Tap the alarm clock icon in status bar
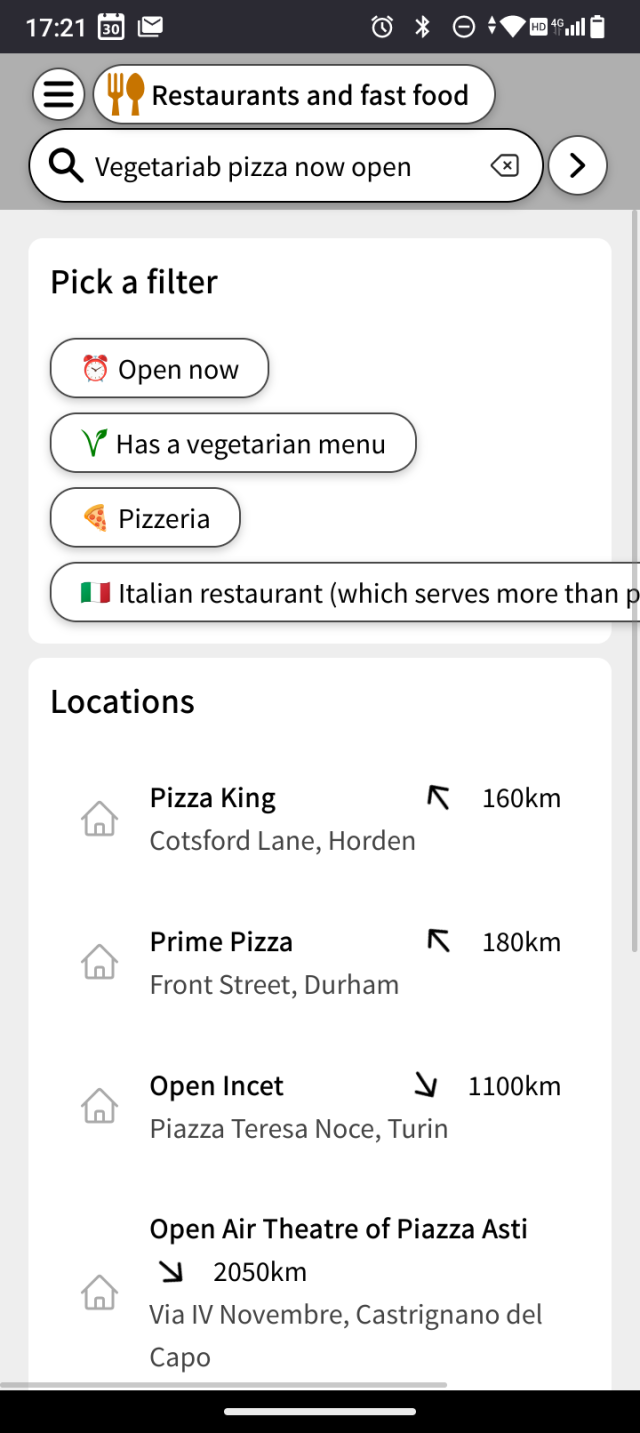Image resolution: width=640 pixels, height=1433 pixels. click(x=382, y=27)
